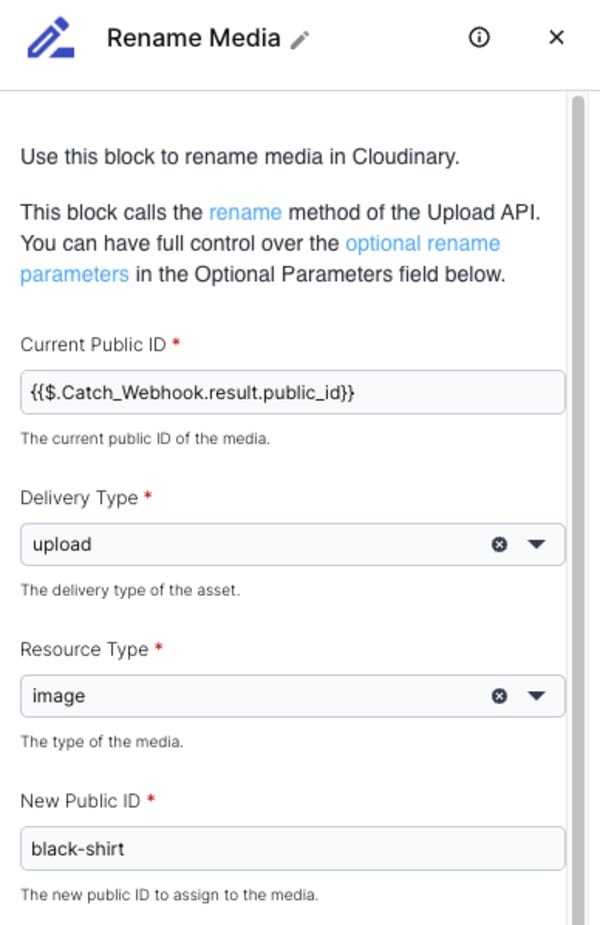Clear the Resource Type image value
This screenshot has width=600, height=925.
499,696
